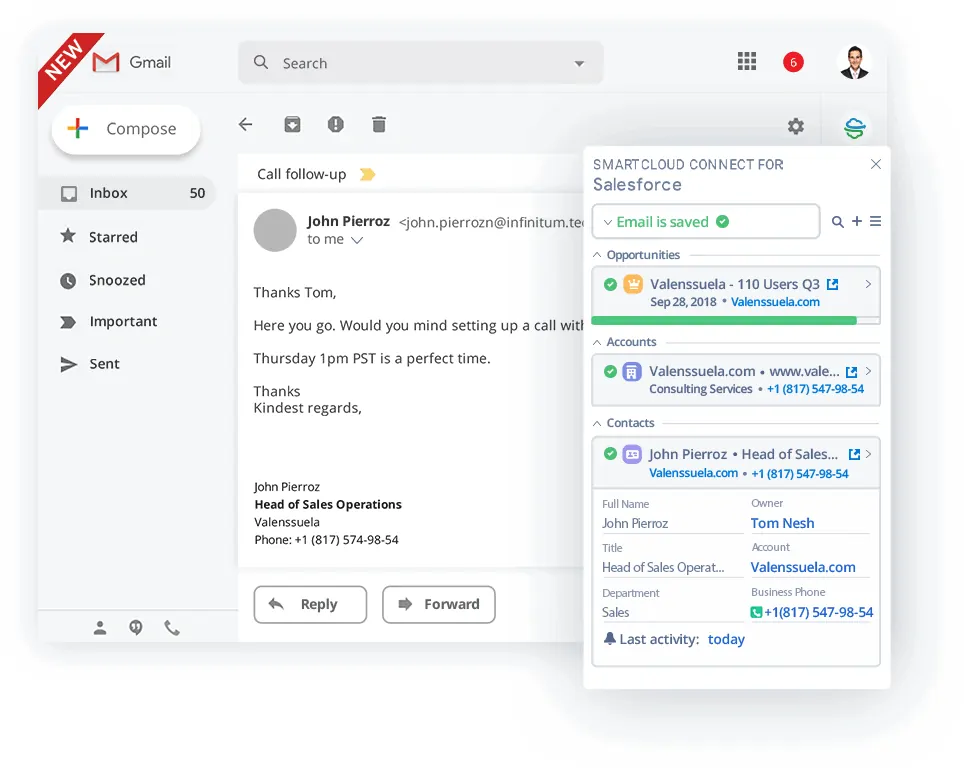Click the Title field 'Head of Sales Operat...'
This screenshot has height=780, width=976.
[x=663, y=568]
